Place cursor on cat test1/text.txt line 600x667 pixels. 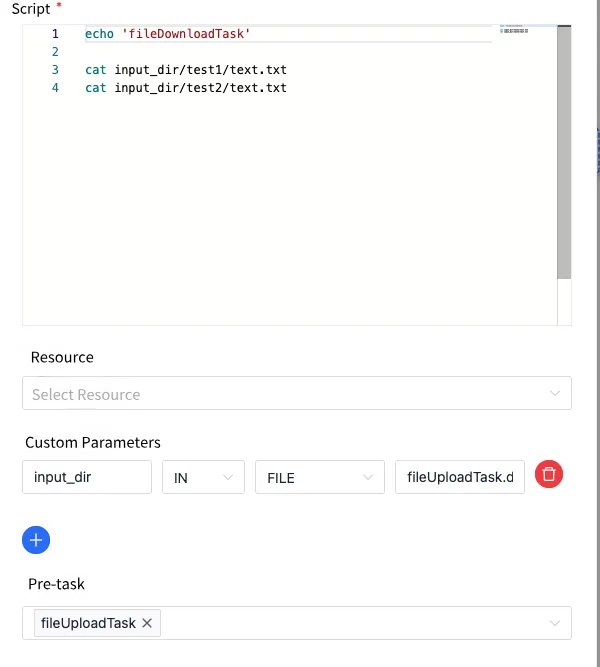[x=186, y=69]
